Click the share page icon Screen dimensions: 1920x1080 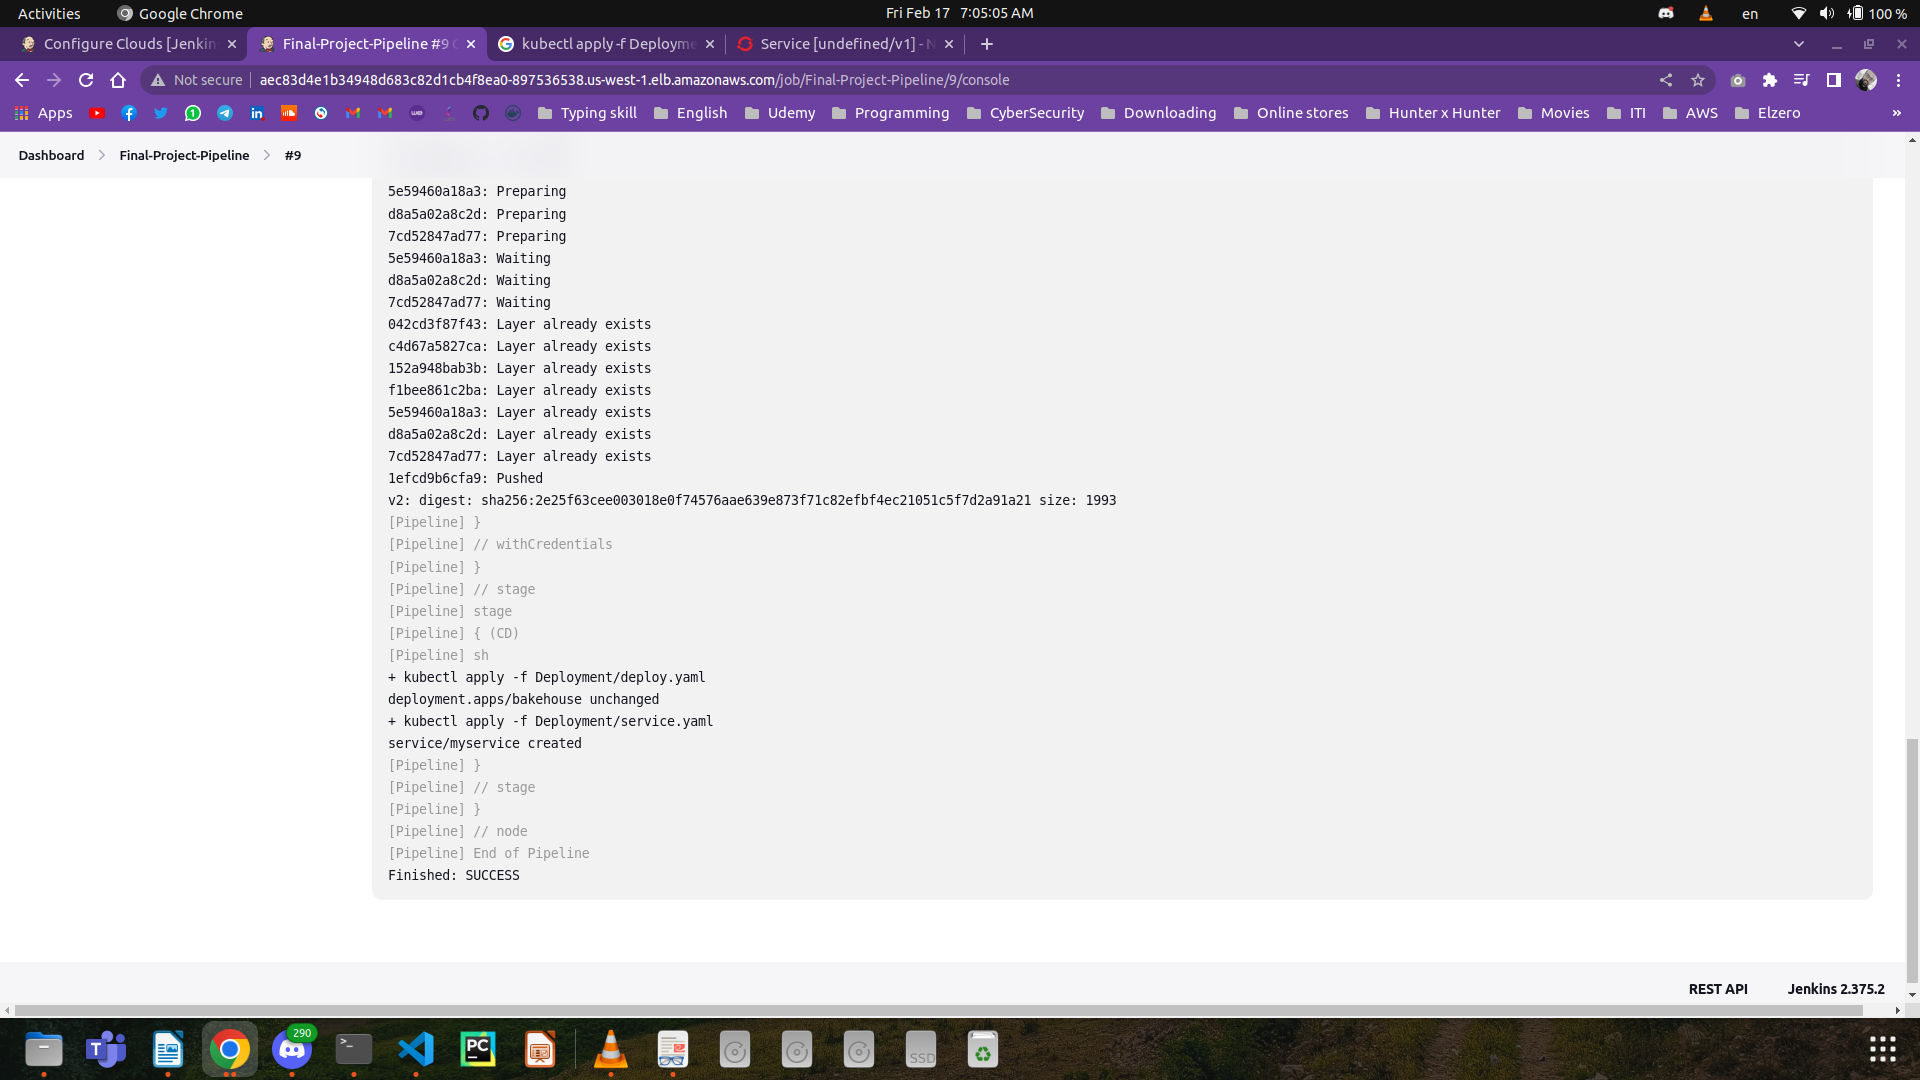(x=1666, y=80)
